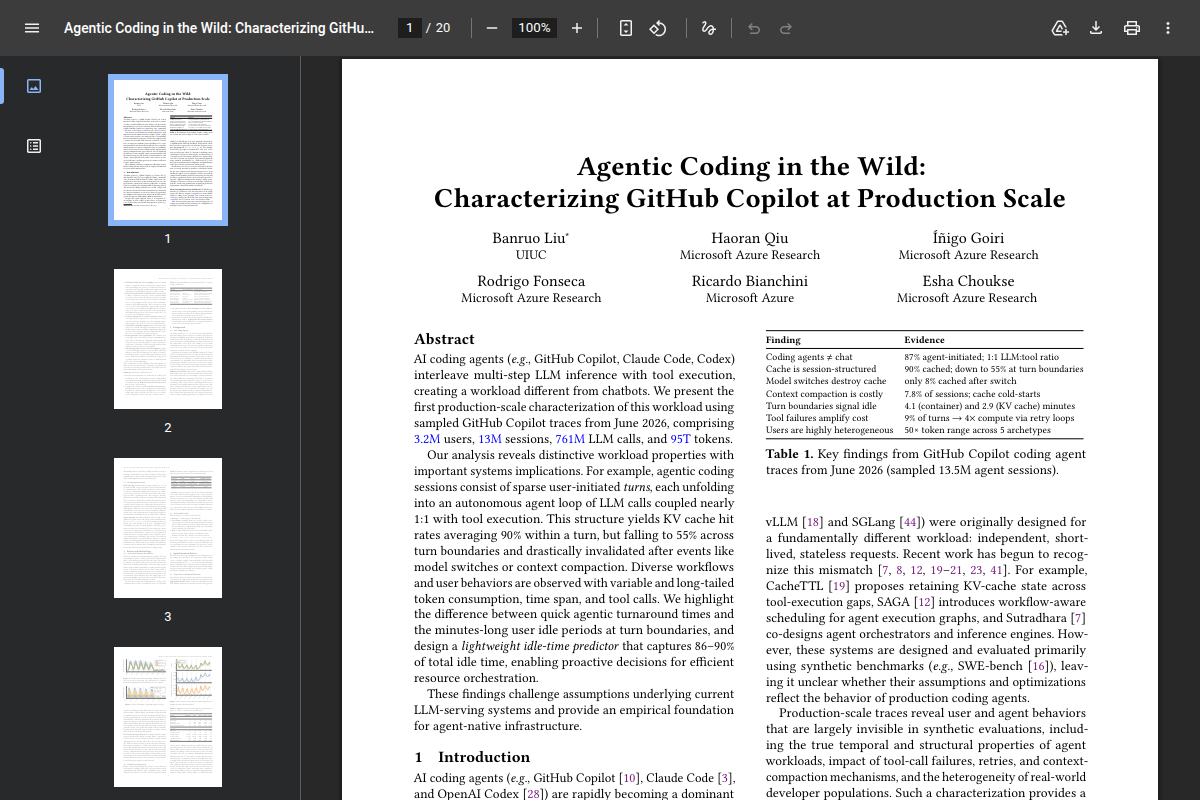Image resolution: width=1200 pixels, height=800 pixels.
Task: Go to the page 4 thumbnail with charts
Action: coord(168,717)
